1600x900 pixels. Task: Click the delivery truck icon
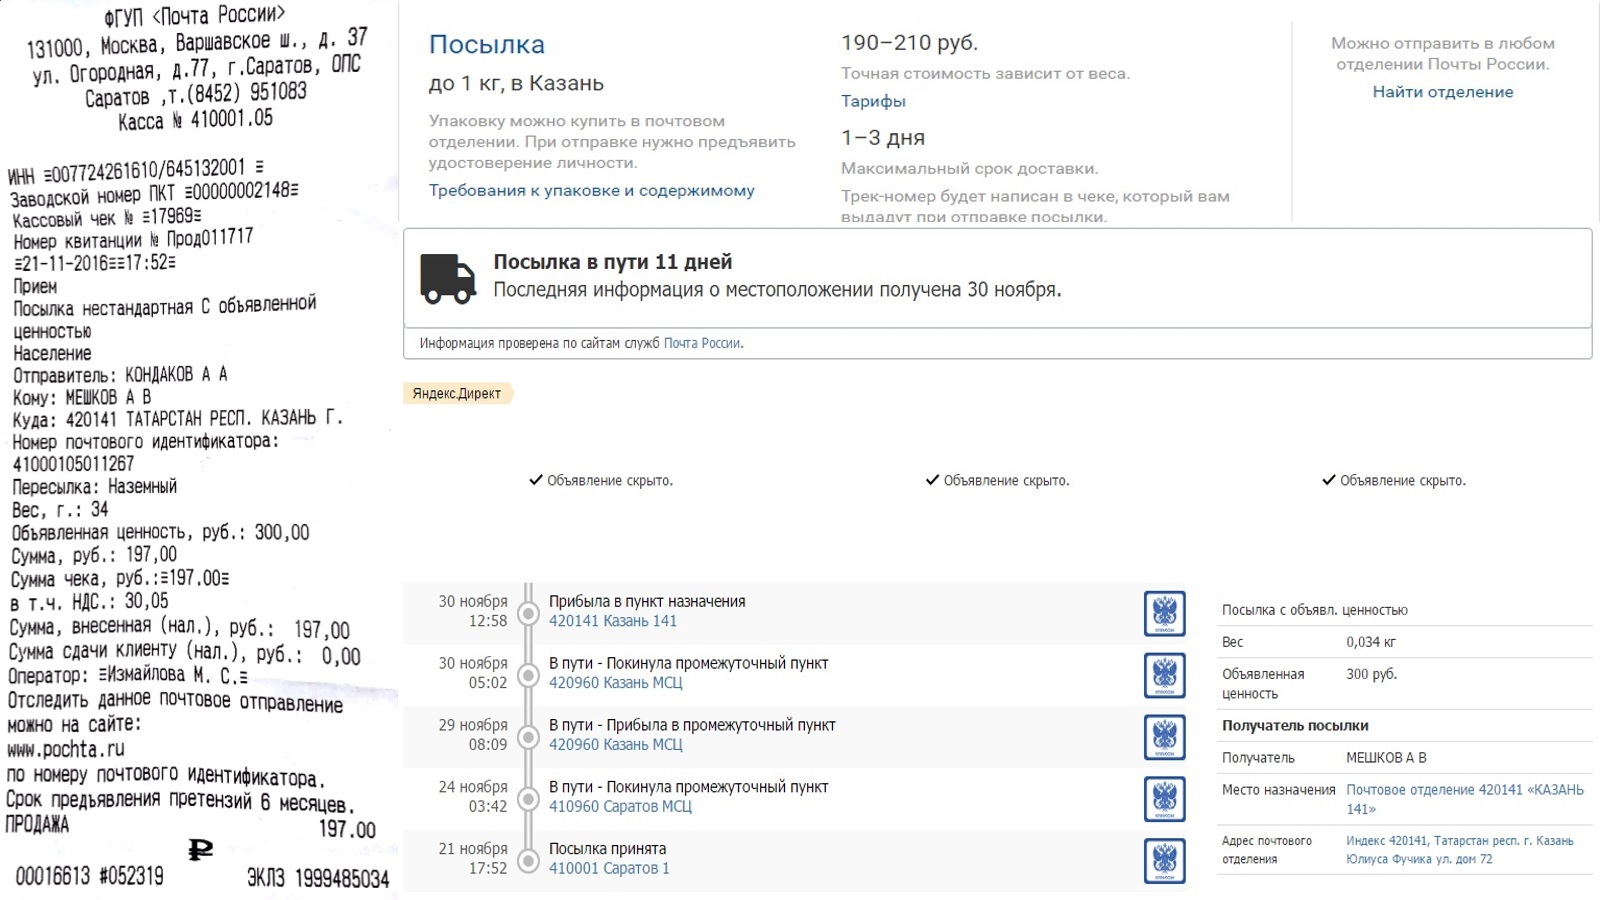(x=448, y=278)
